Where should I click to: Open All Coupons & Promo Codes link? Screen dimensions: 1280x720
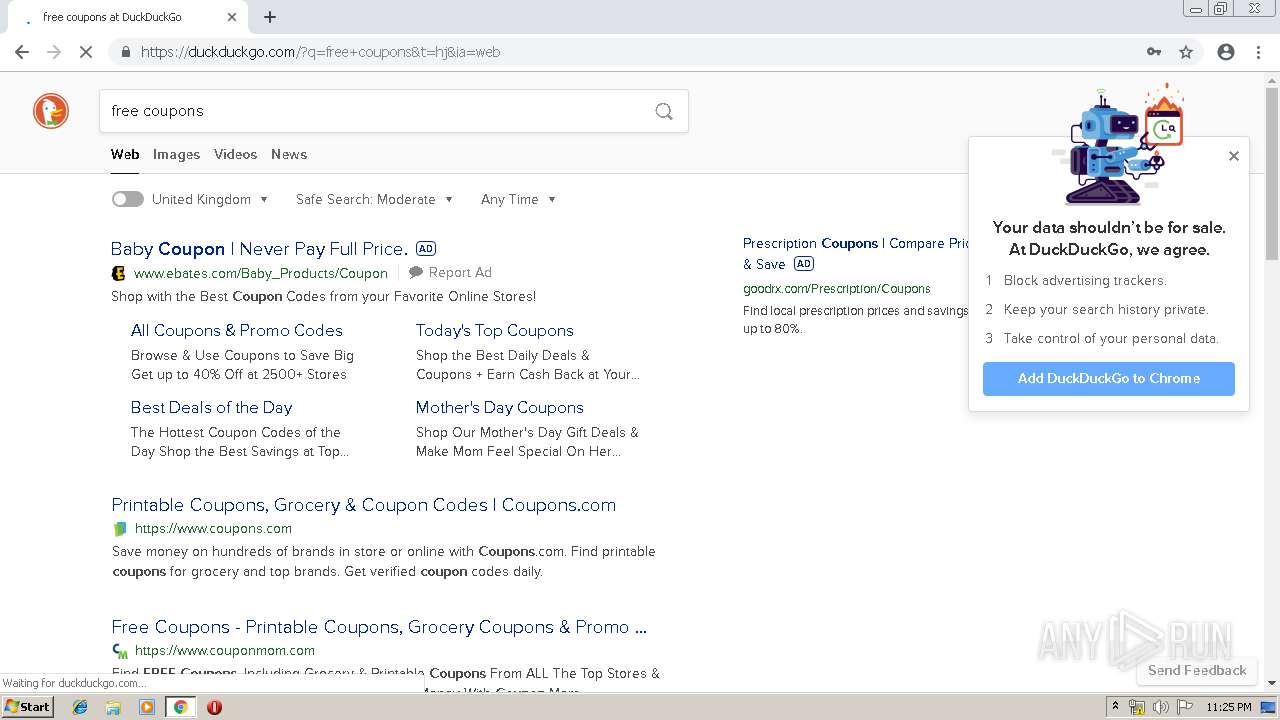(236, 330)
